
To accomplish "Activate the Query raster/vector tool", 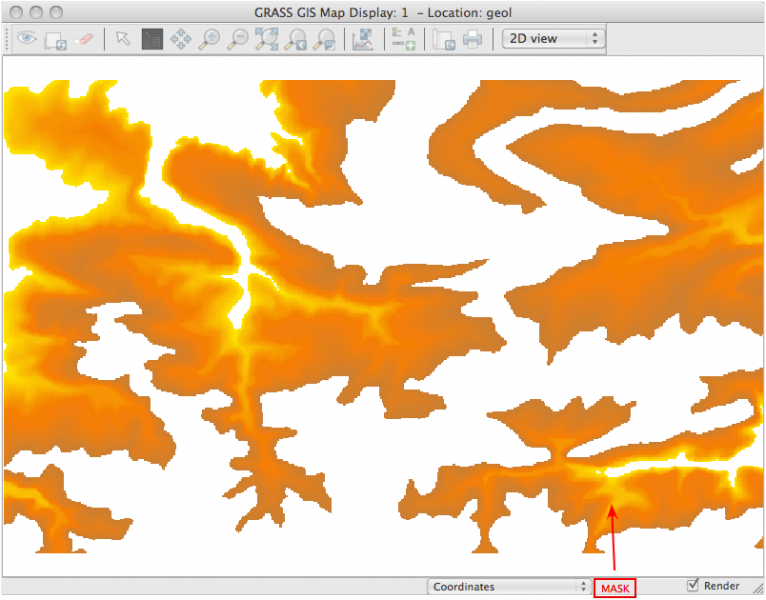I will pyautogui.click(x=152, y=39).
